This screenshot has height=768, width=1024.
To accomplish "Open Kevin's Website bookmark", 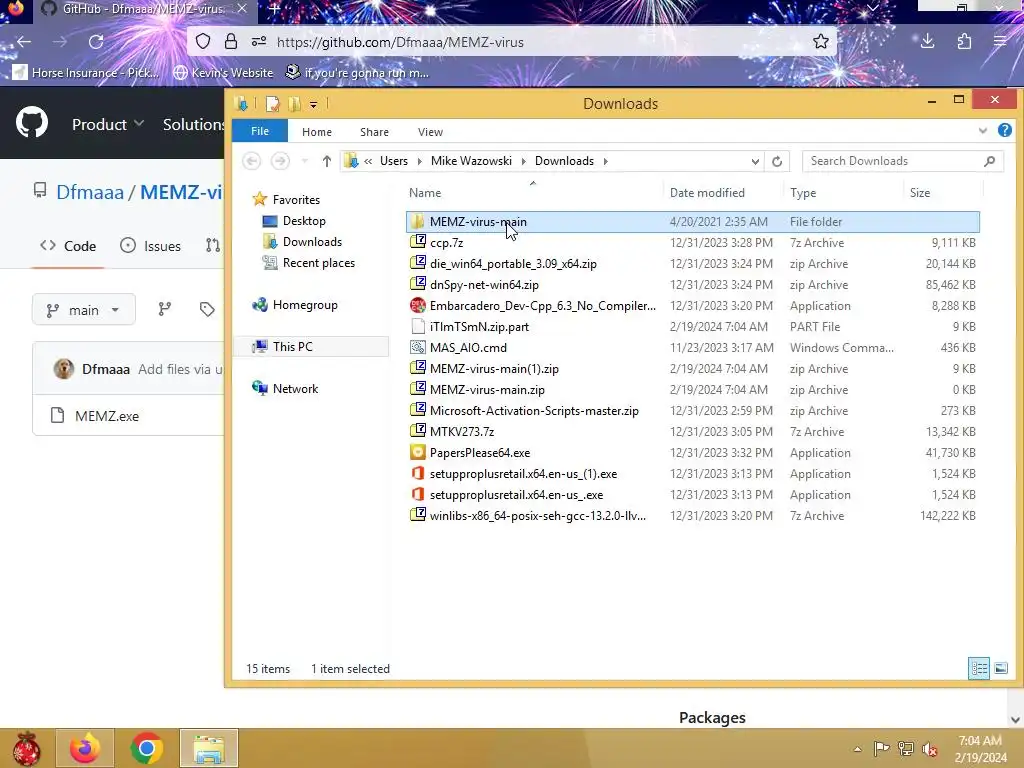I will (x=223, y=72).
